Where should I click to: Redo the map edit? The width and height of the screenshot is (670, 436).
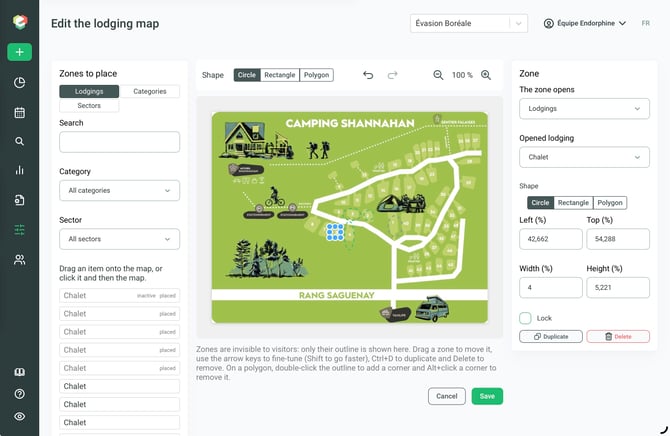point(392,75)
